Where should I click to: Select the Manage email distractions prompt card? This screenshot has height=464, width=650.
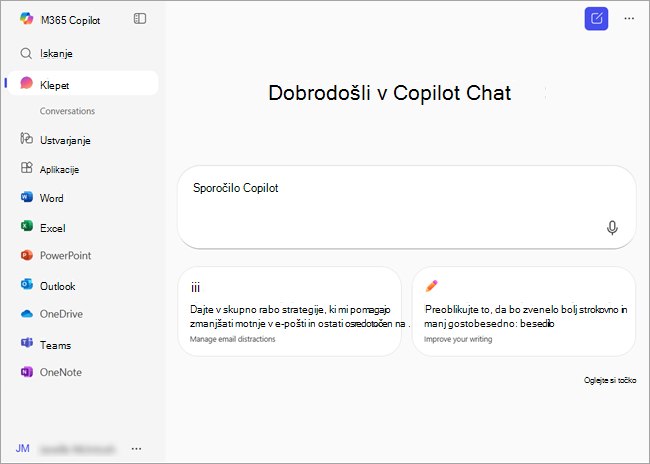[x=289, y=311]
